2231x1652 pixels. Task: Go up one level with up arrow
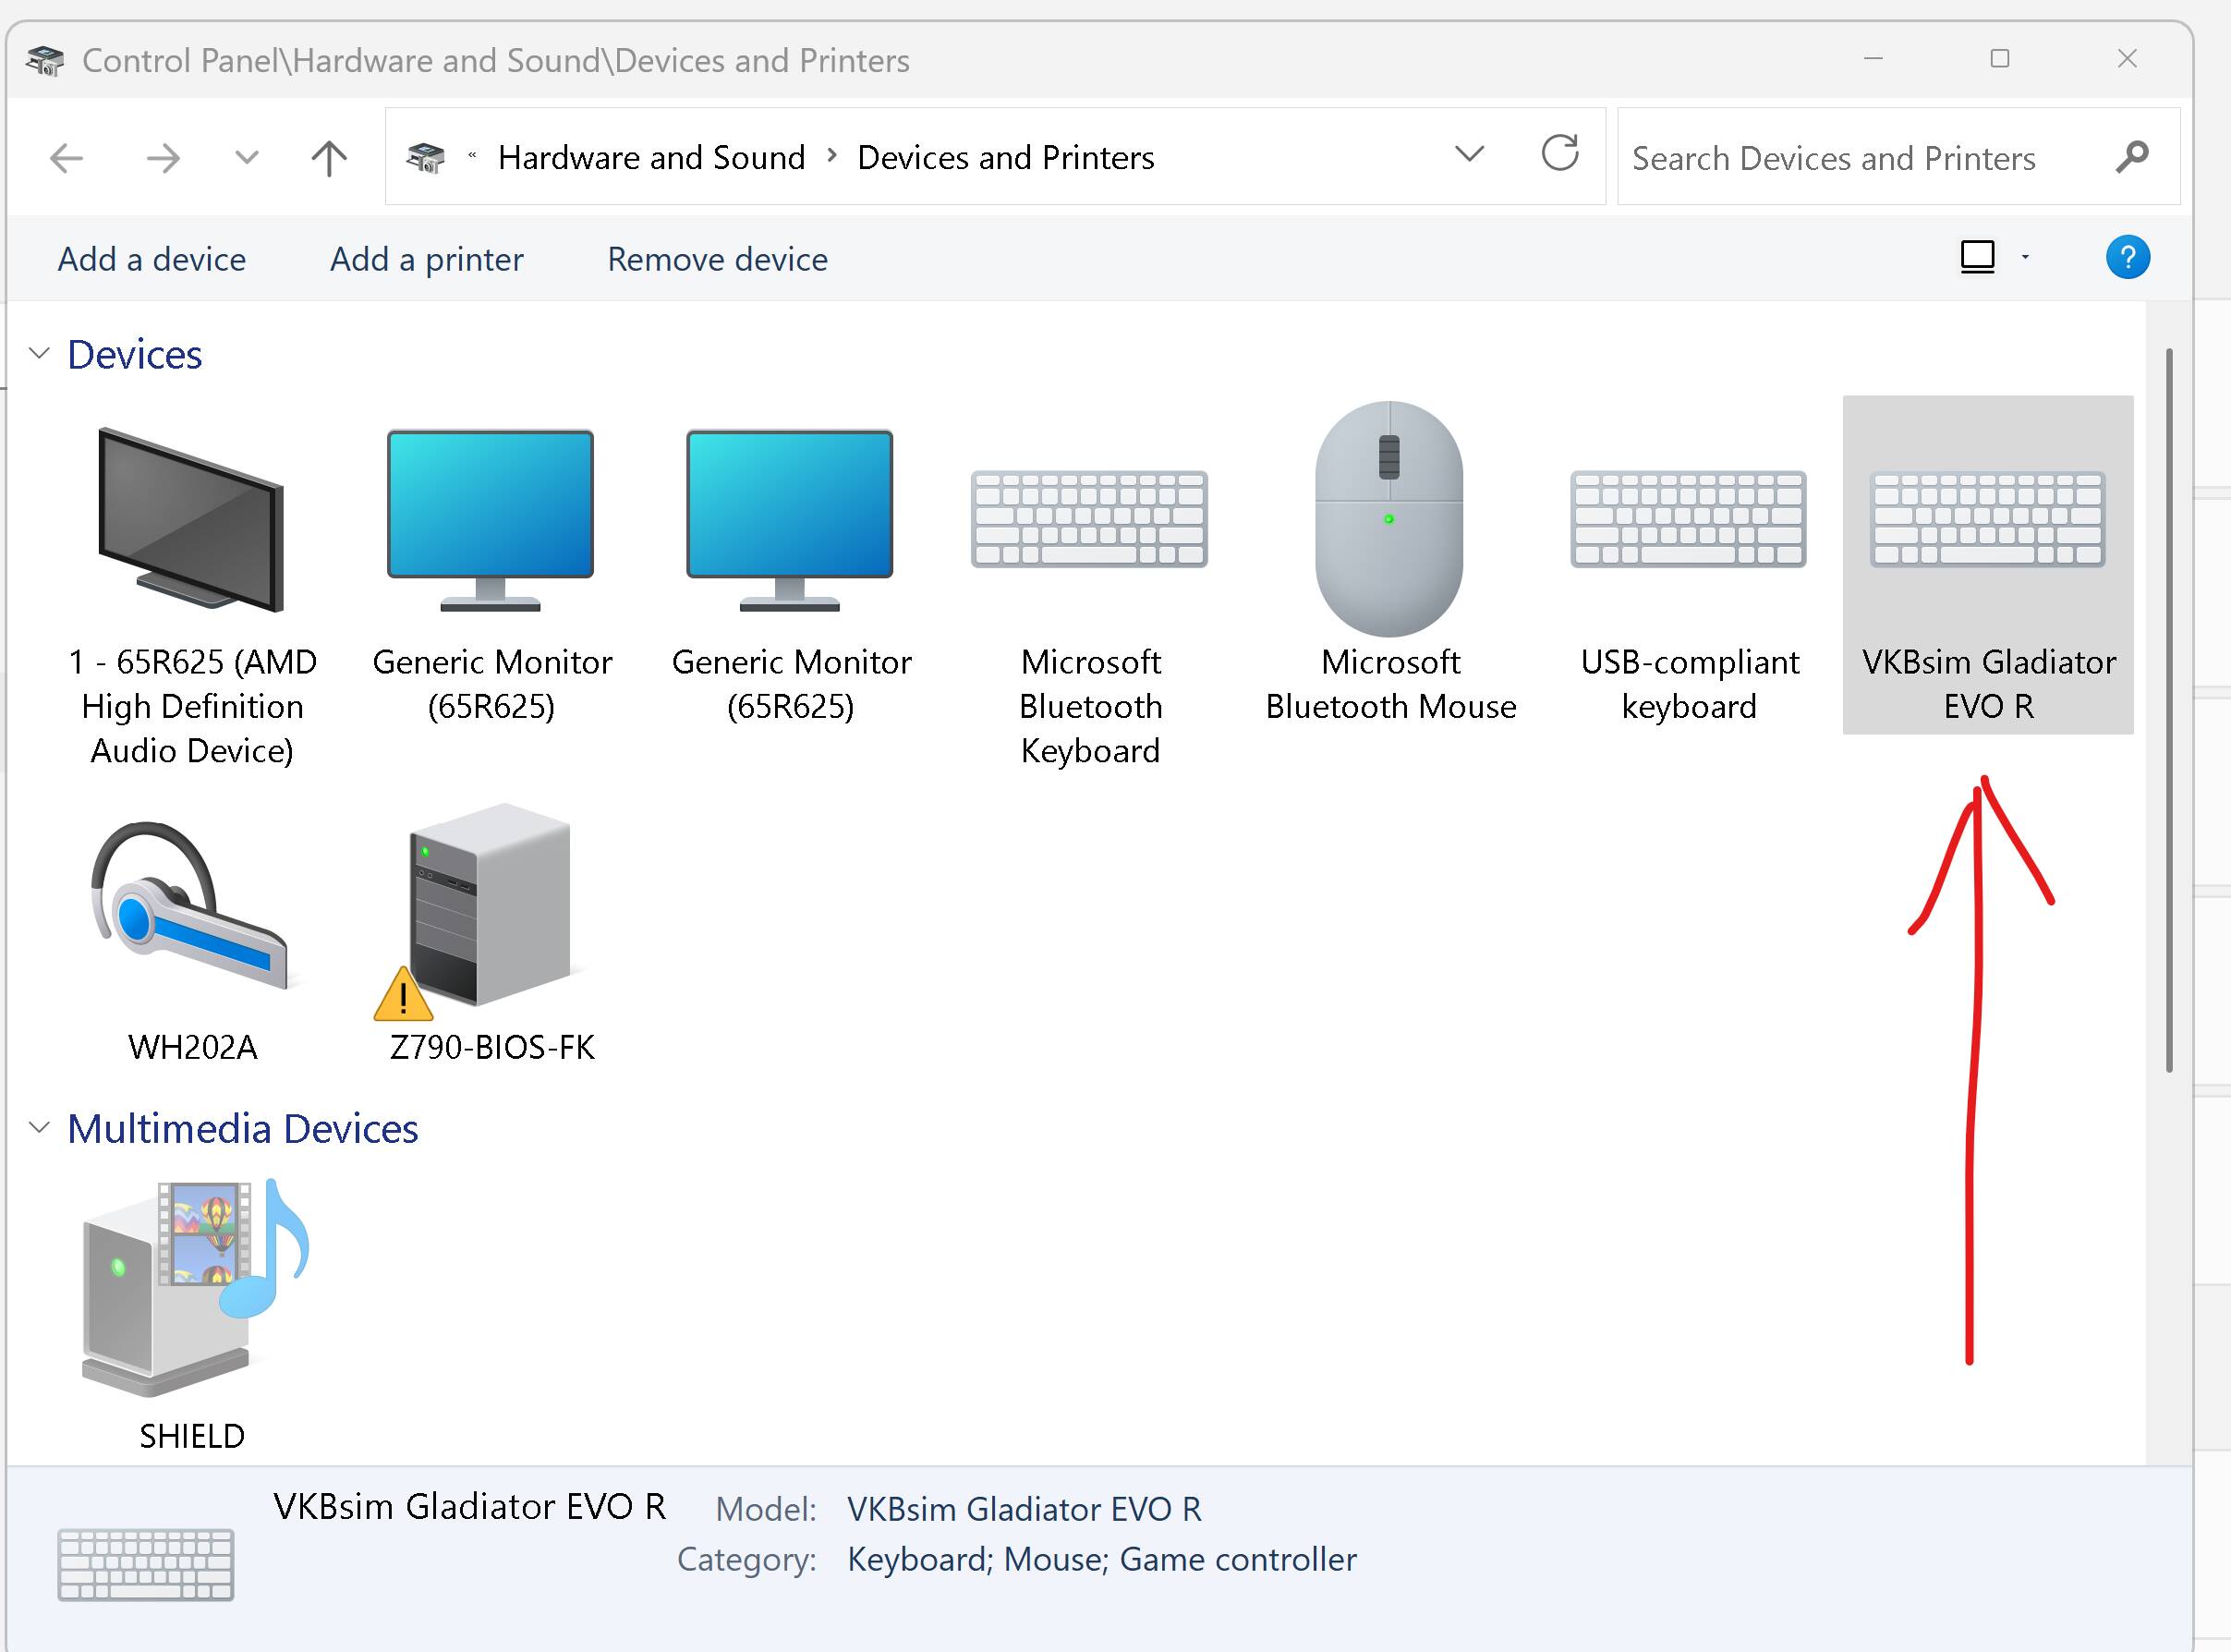click(329, 158)
